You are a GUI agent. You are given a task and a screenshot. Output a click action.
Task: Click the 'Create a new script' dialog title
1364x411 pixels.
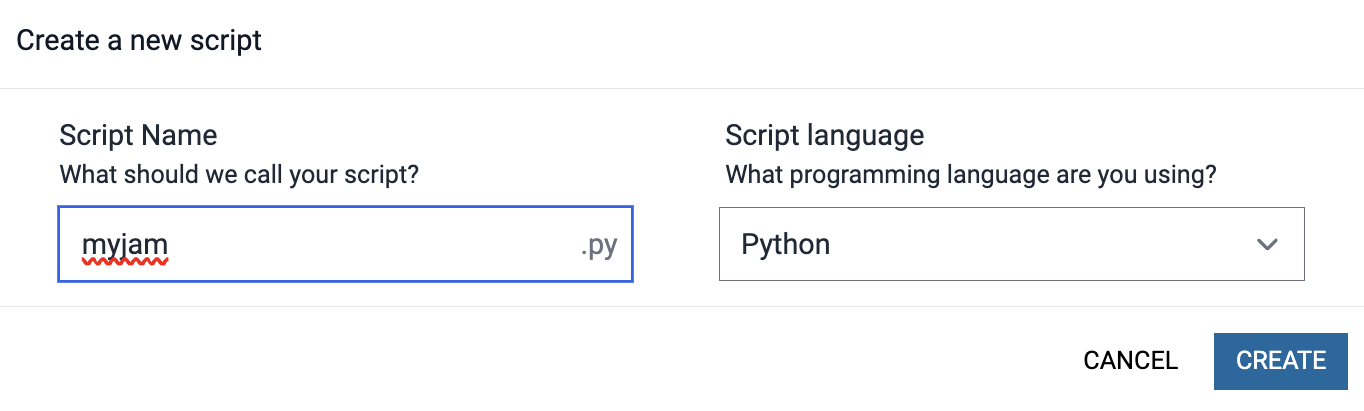(139, 41)
